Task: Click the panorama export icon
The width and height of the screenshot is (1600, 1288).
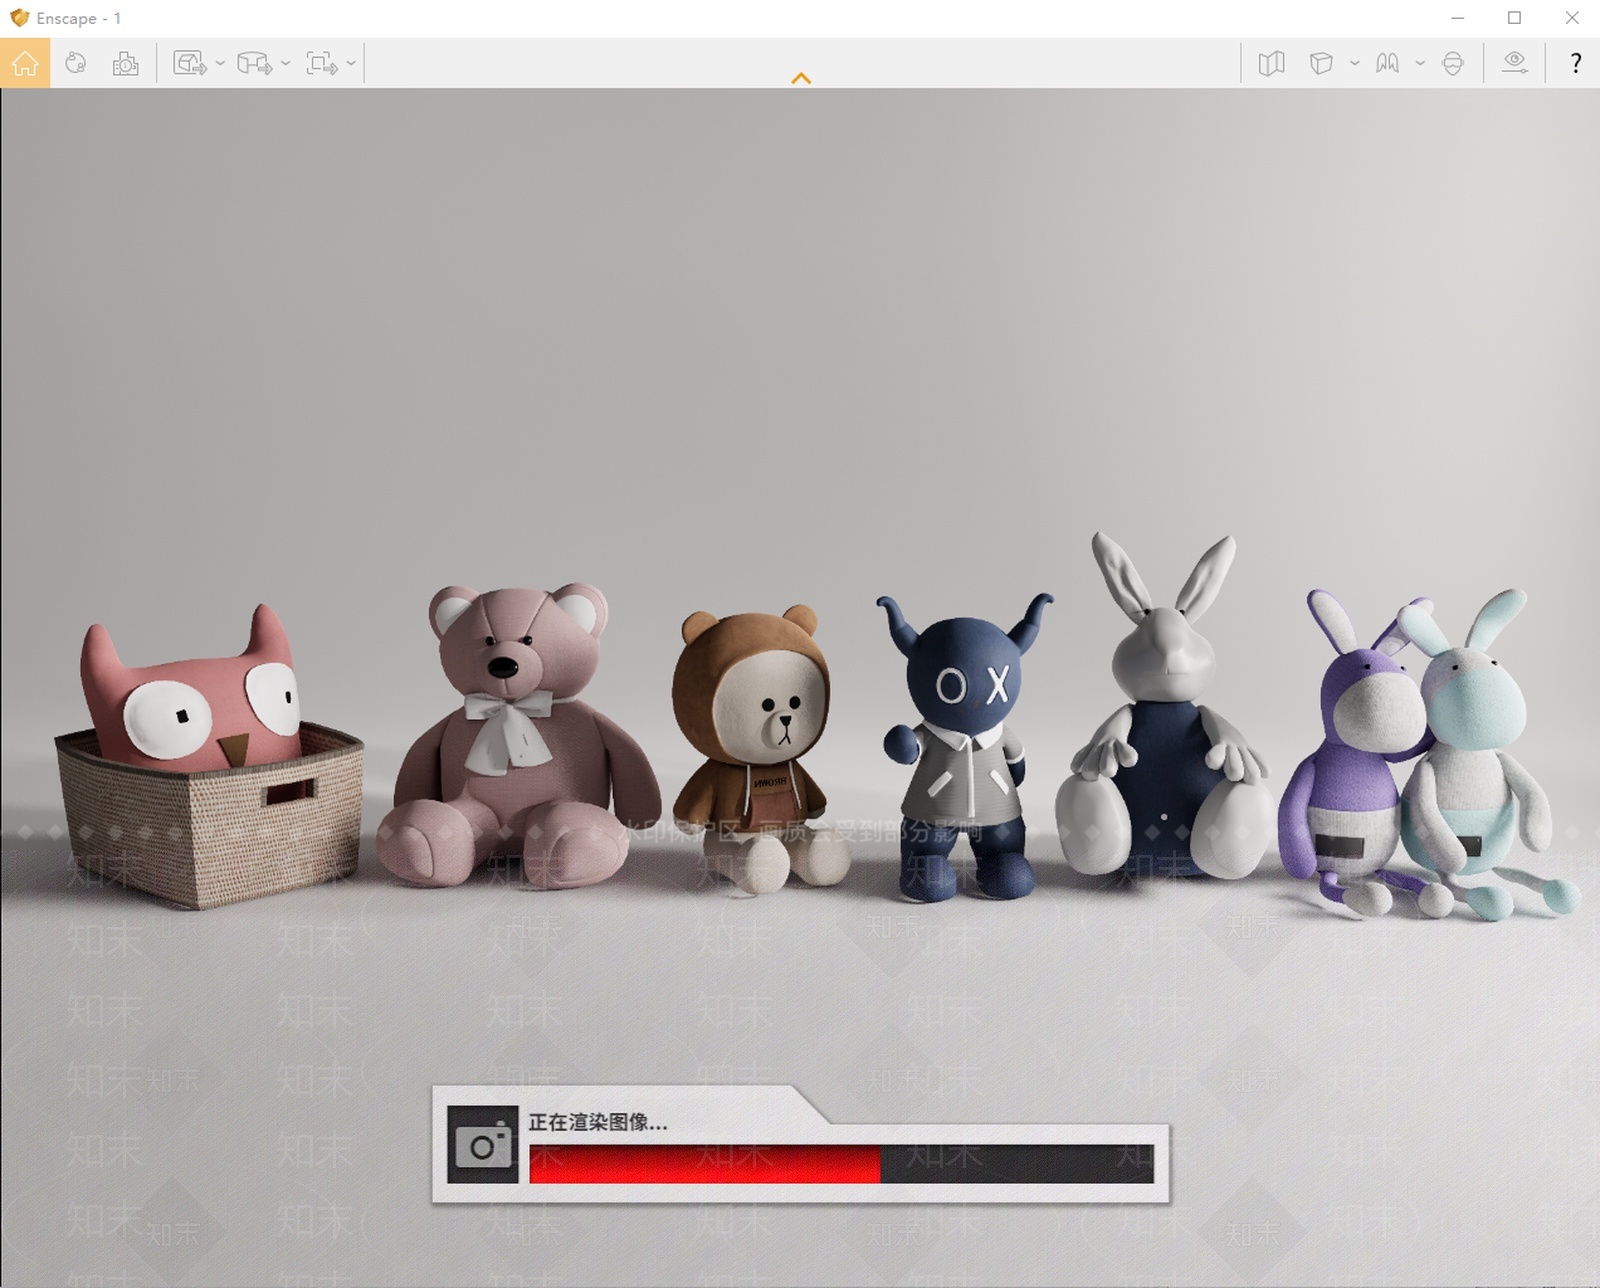Action: (x=254, y=63)
